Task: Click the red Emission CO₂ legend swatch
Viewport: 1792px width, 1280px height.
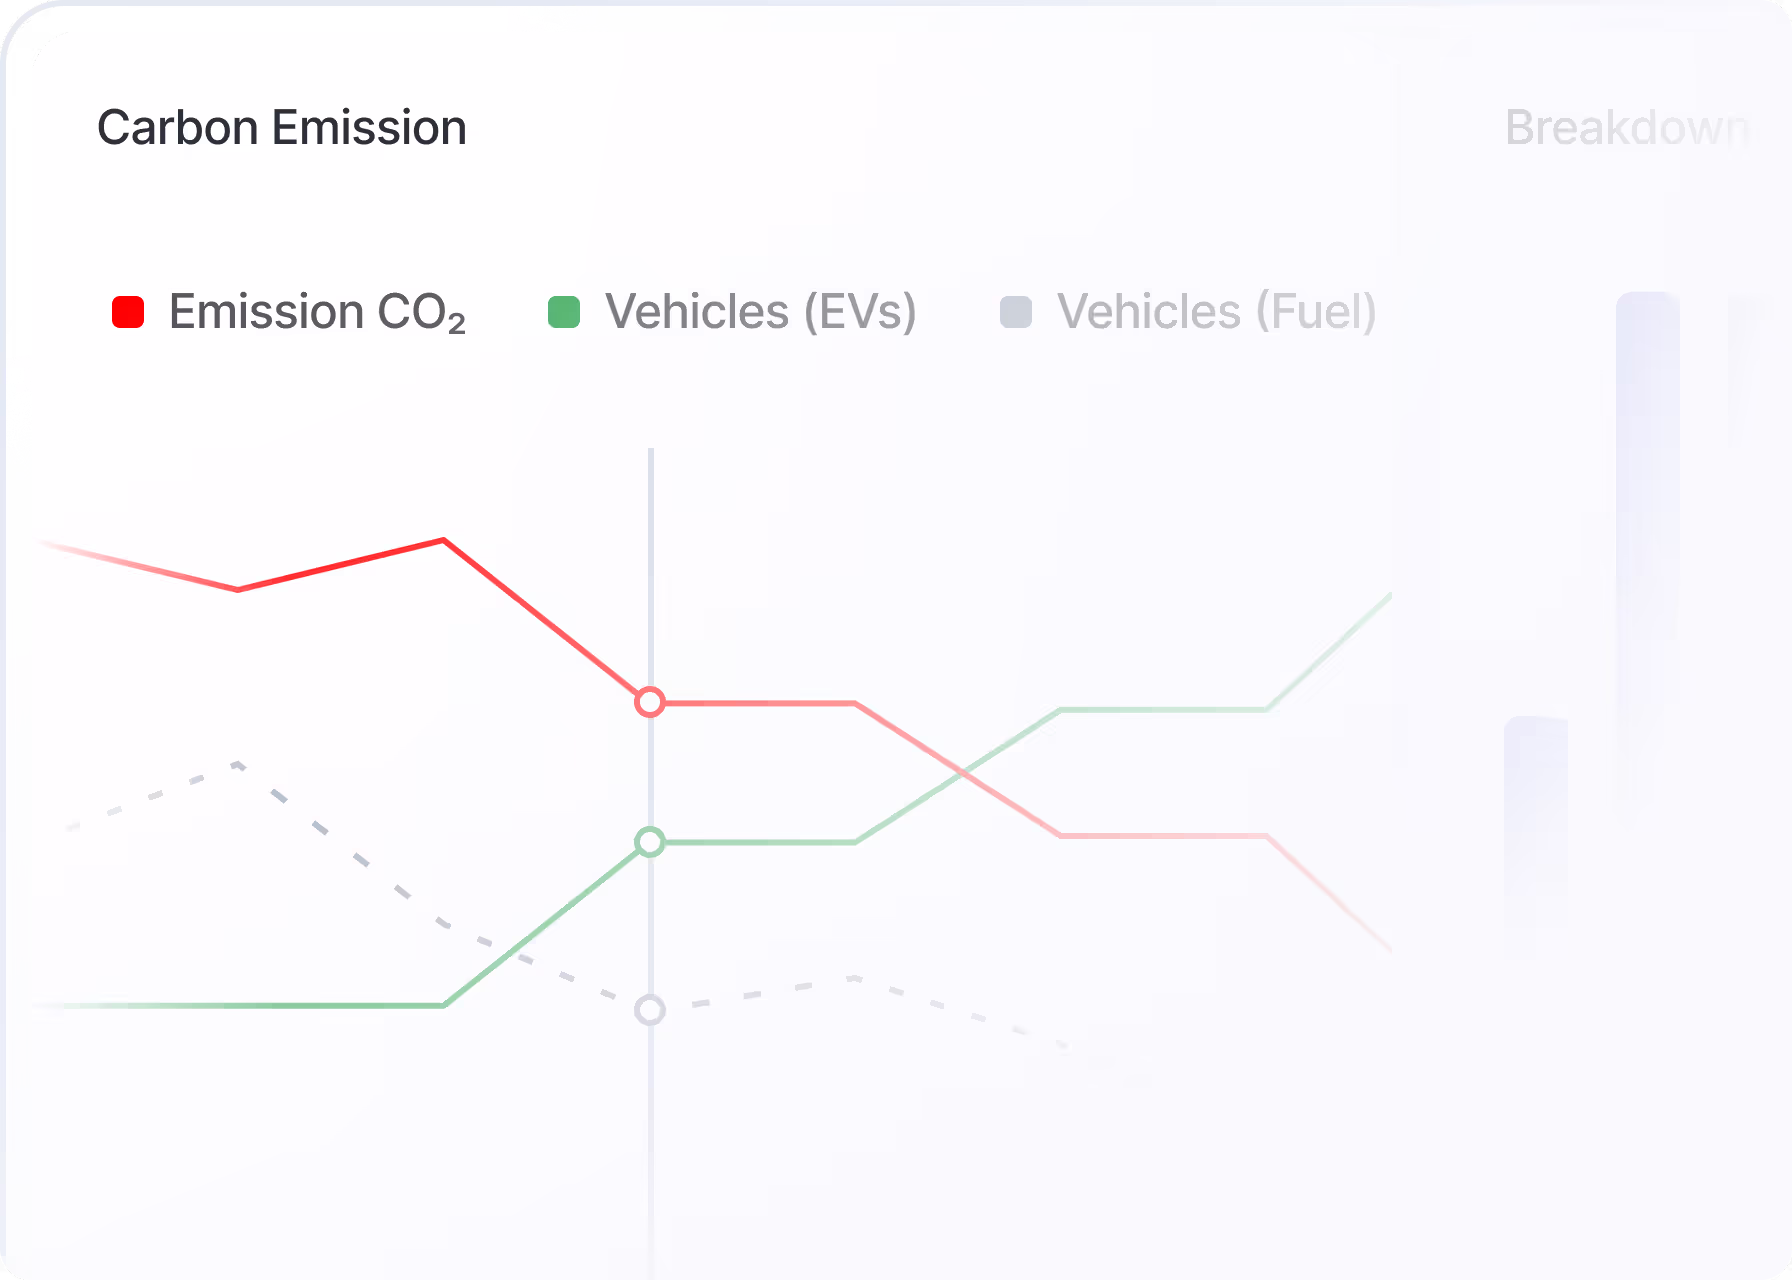Action: pos(128,312)
